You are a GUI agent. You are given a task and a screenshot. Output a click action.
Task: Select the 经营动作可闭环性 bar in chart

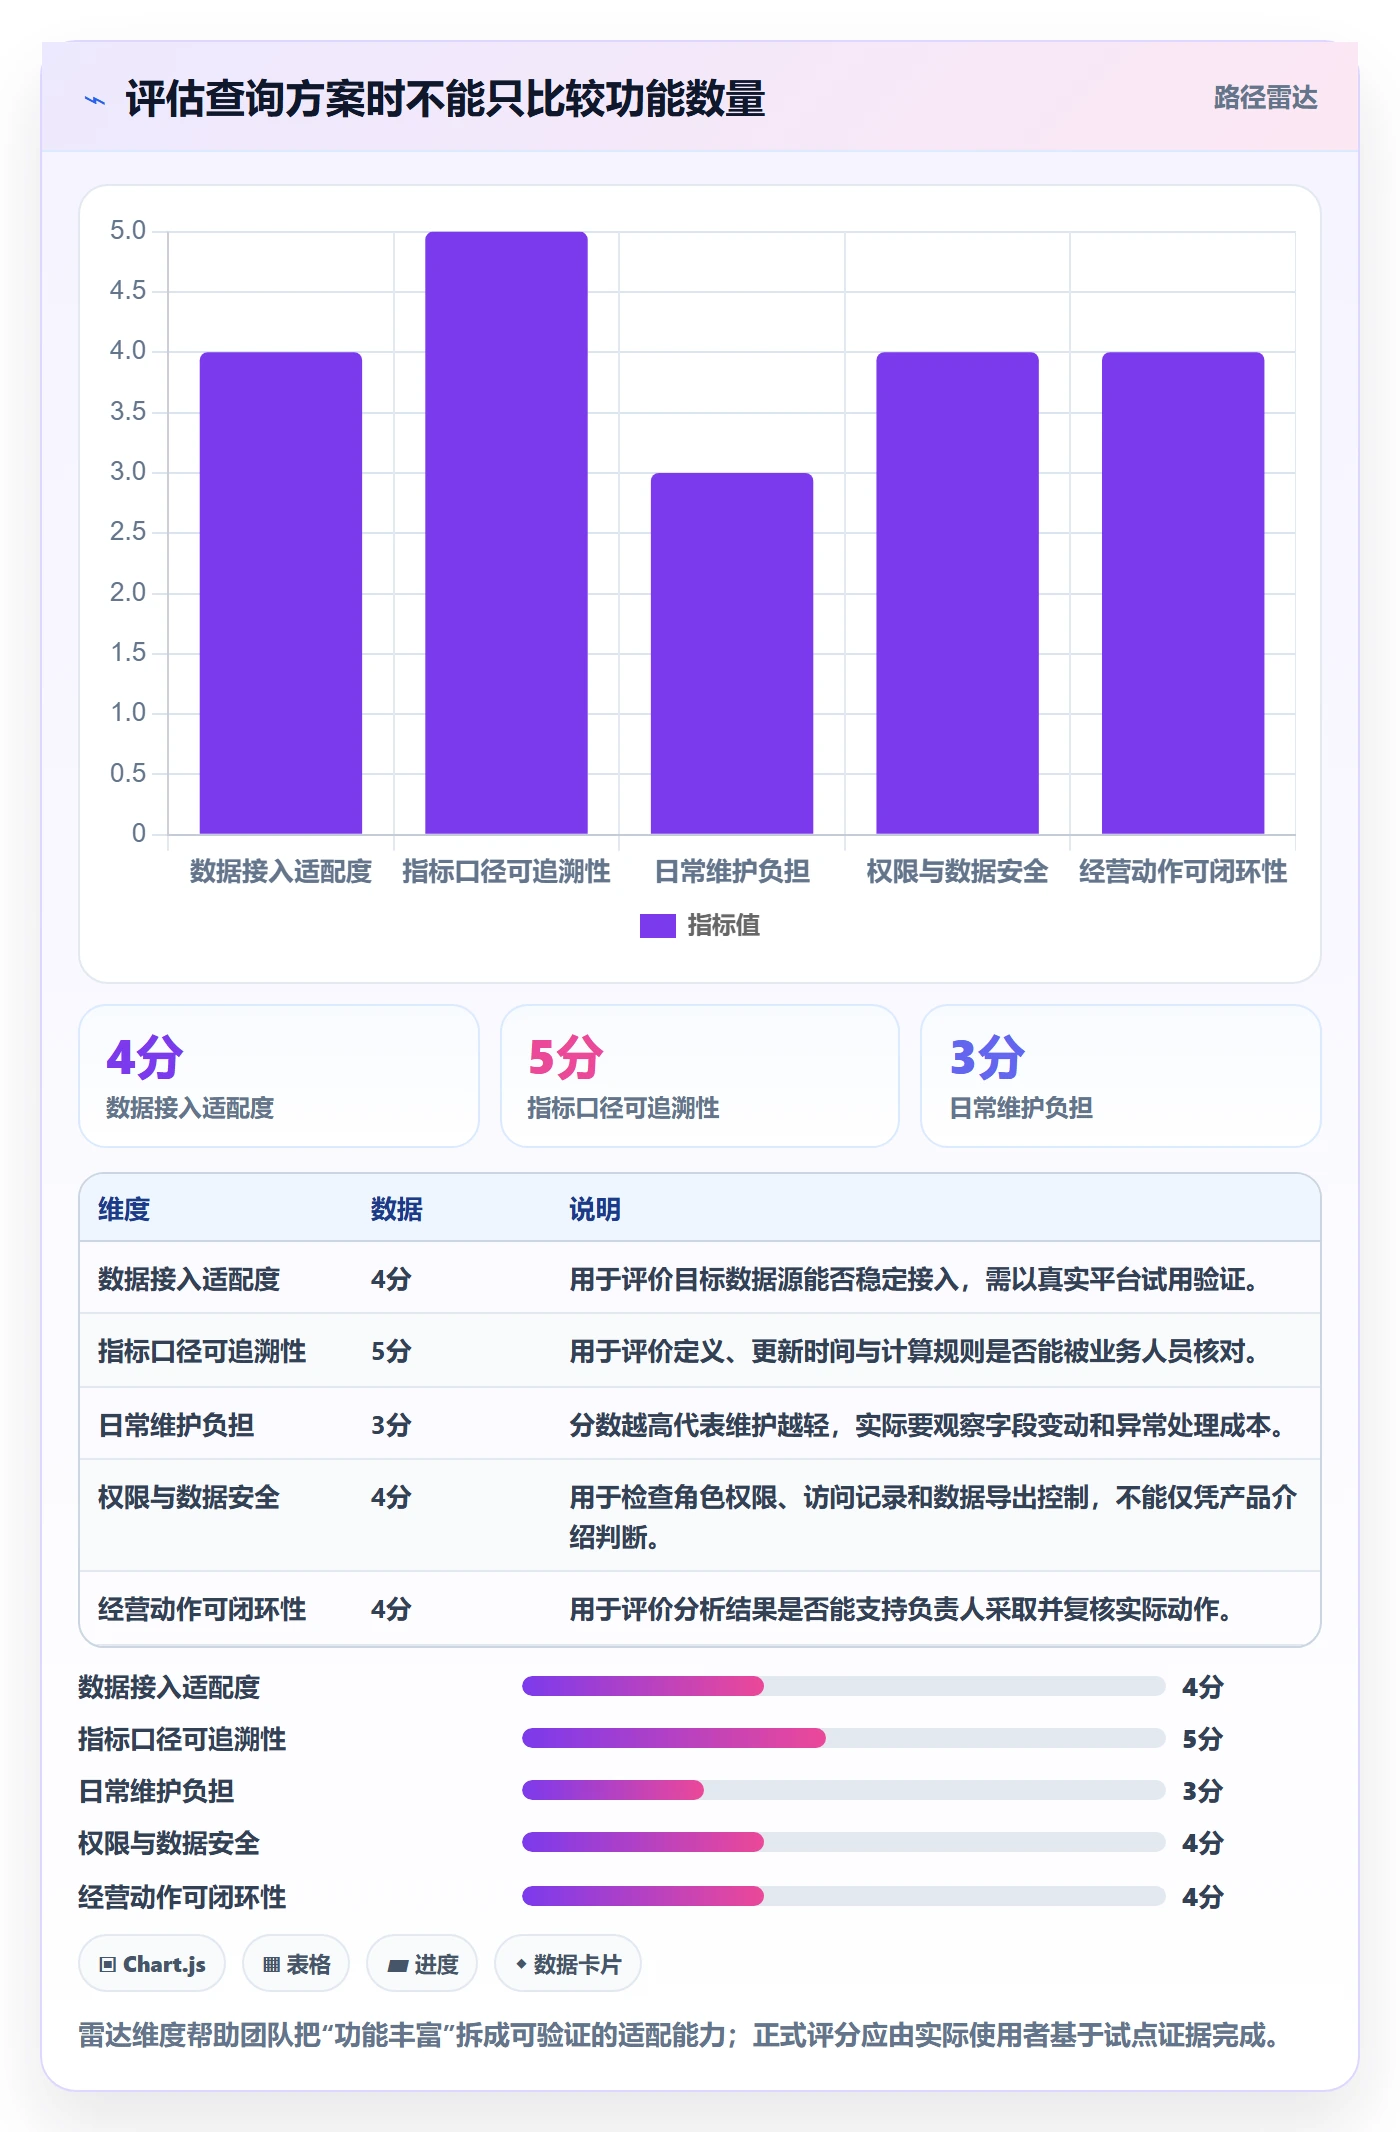[x=1183, y=593]
